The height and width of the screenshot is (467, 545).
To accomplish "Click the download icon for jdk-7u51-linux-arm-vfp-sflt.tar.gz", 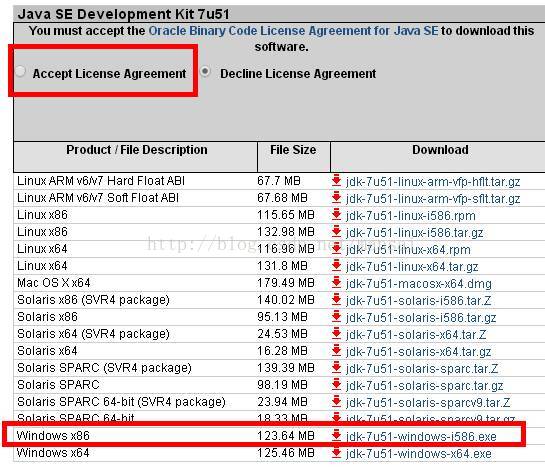I will [336, 198].
